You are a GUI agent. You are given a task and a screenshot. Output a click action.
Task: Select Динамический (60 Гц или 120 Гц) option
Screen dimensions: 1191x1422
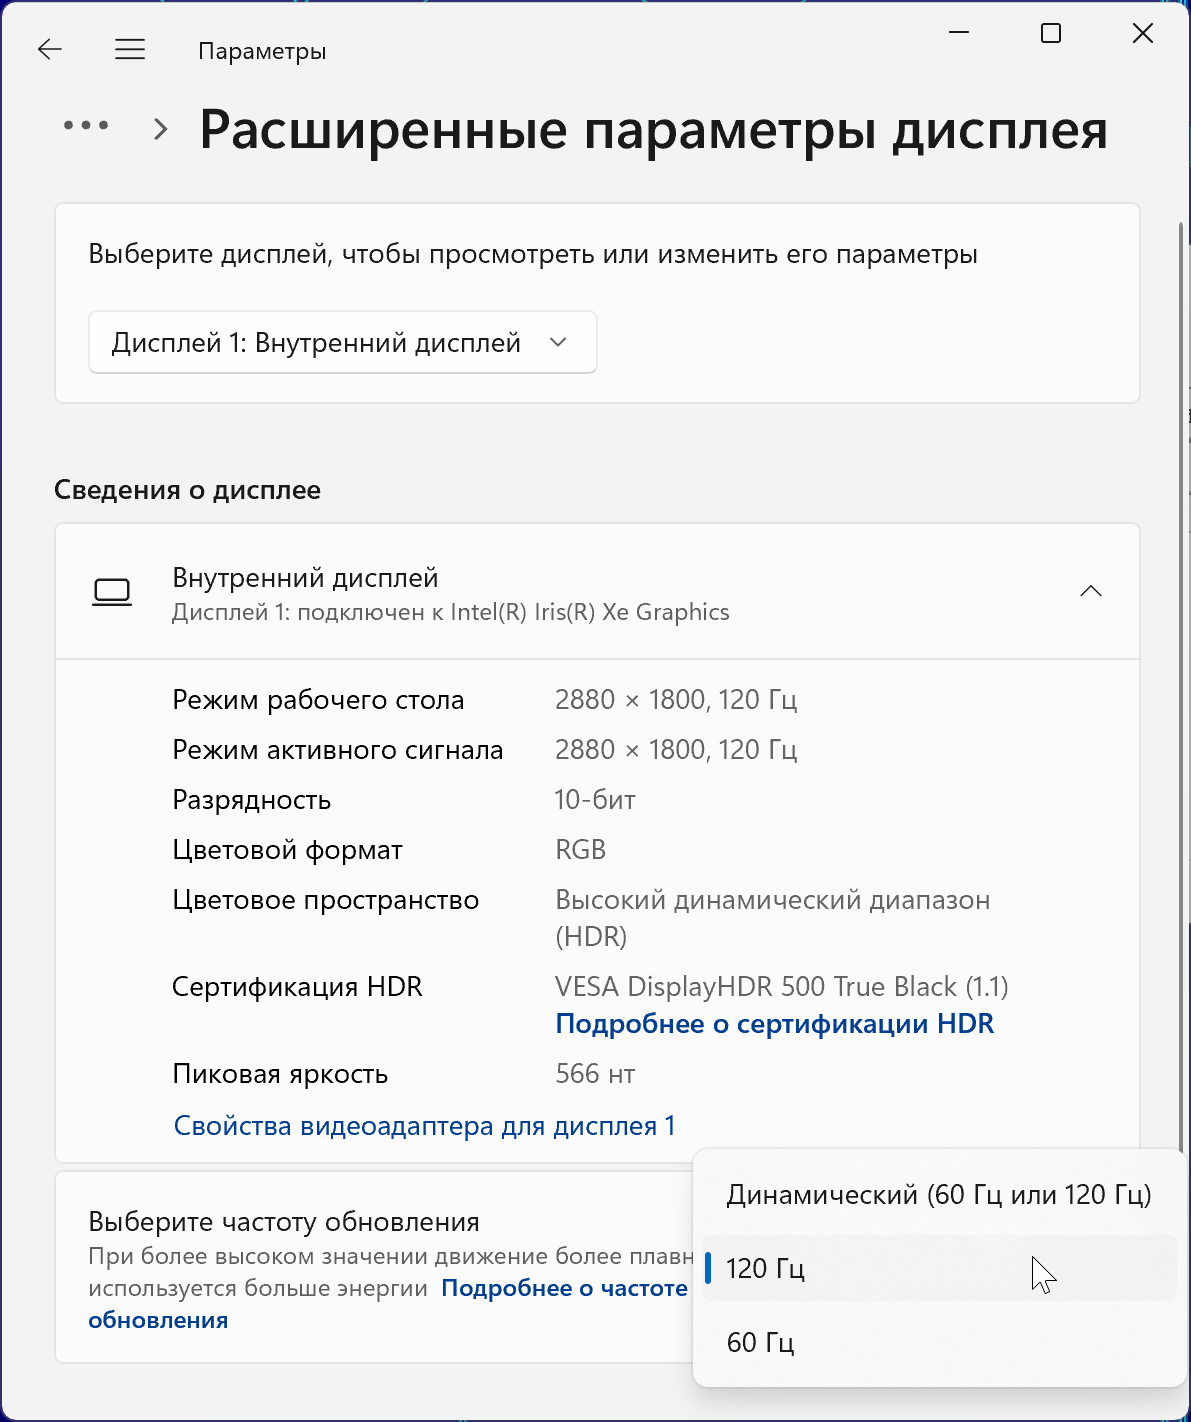coord(938,1195)
